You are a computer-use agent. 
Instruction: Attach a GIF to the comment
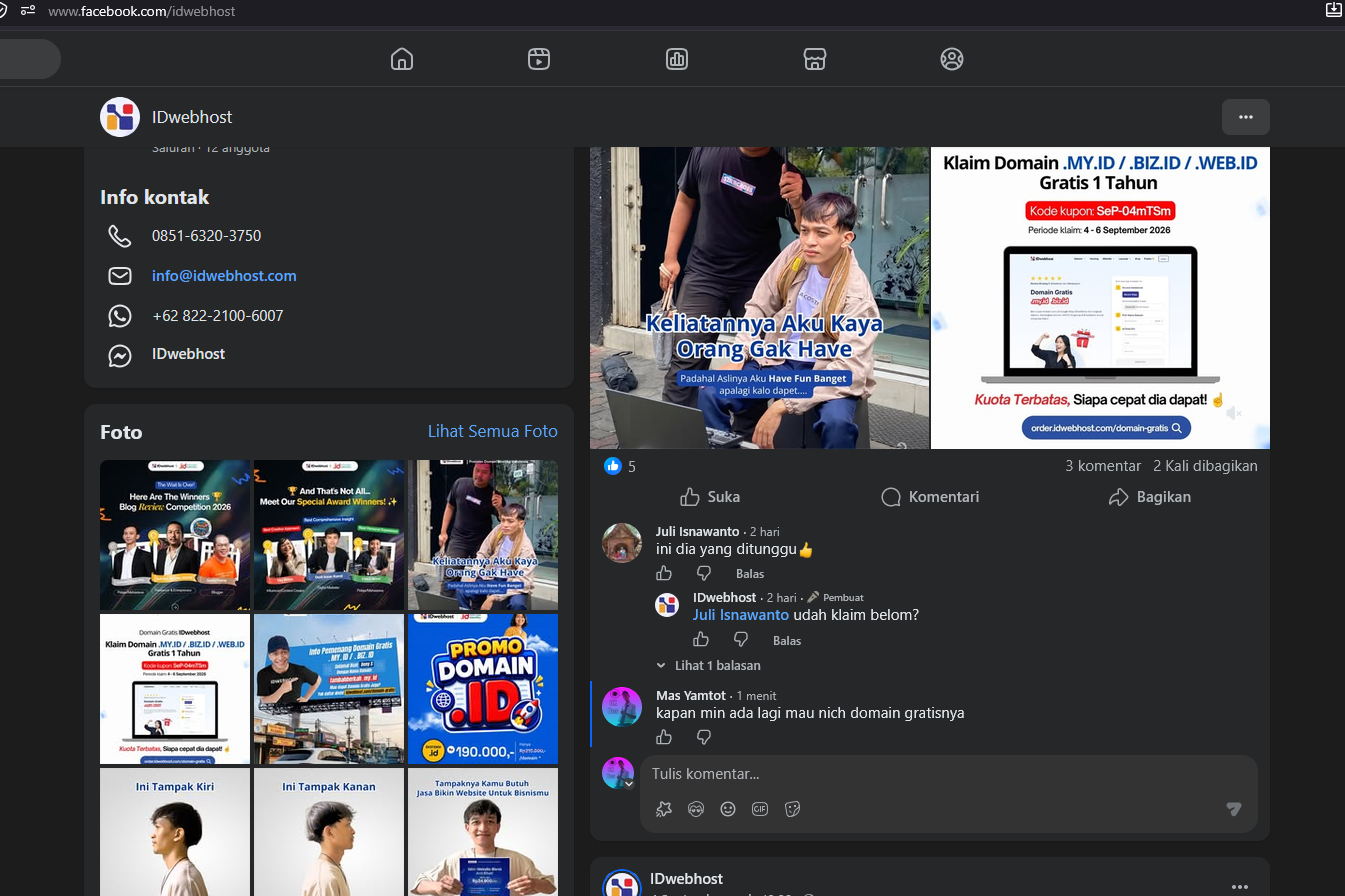760,808
